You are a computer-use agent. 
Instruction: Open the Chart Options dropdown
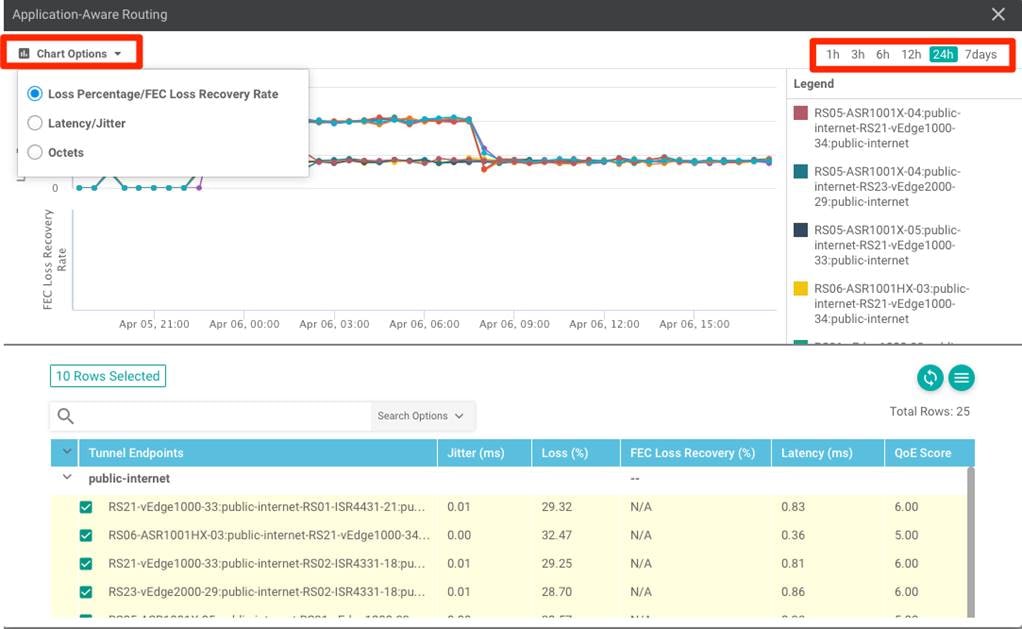(x=70, y=53)
